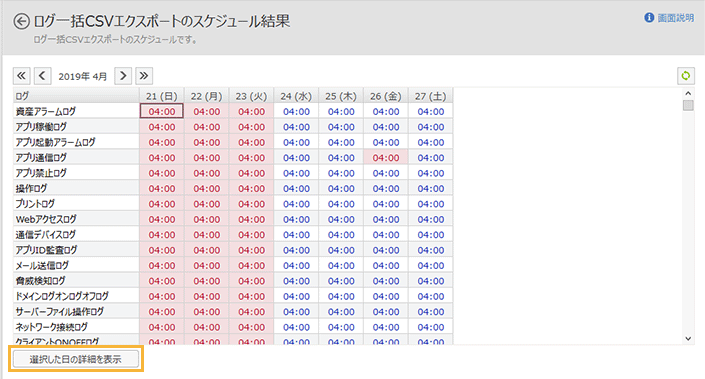The image size is (705, 379).
Task: Open the 画面説明 info icon
Action: 649,18
